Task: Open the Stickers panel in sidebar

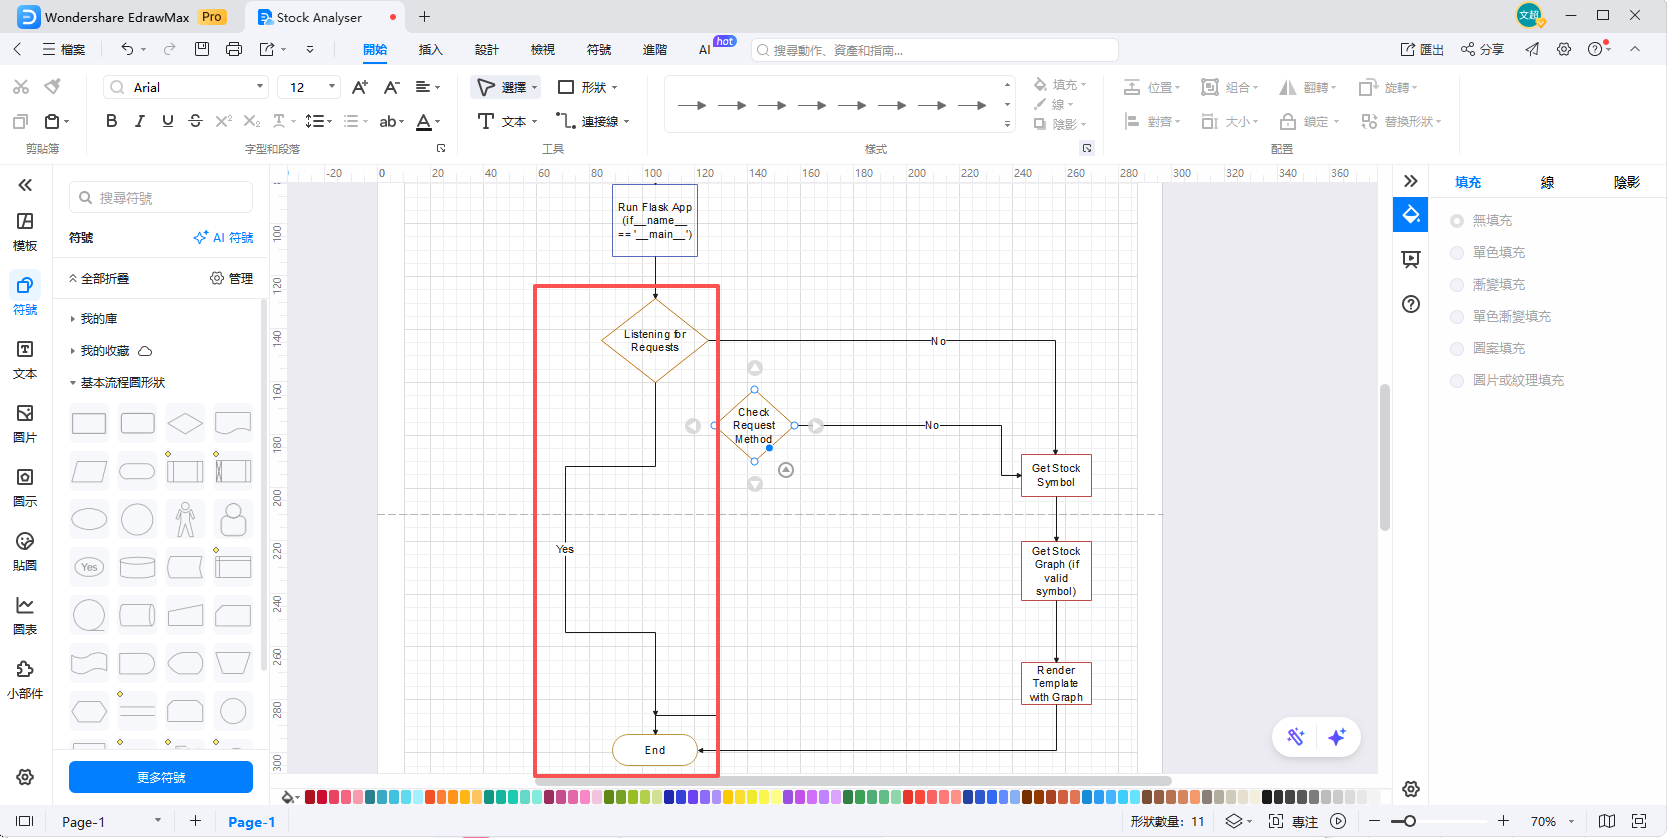Action: (x=25, y=551)
